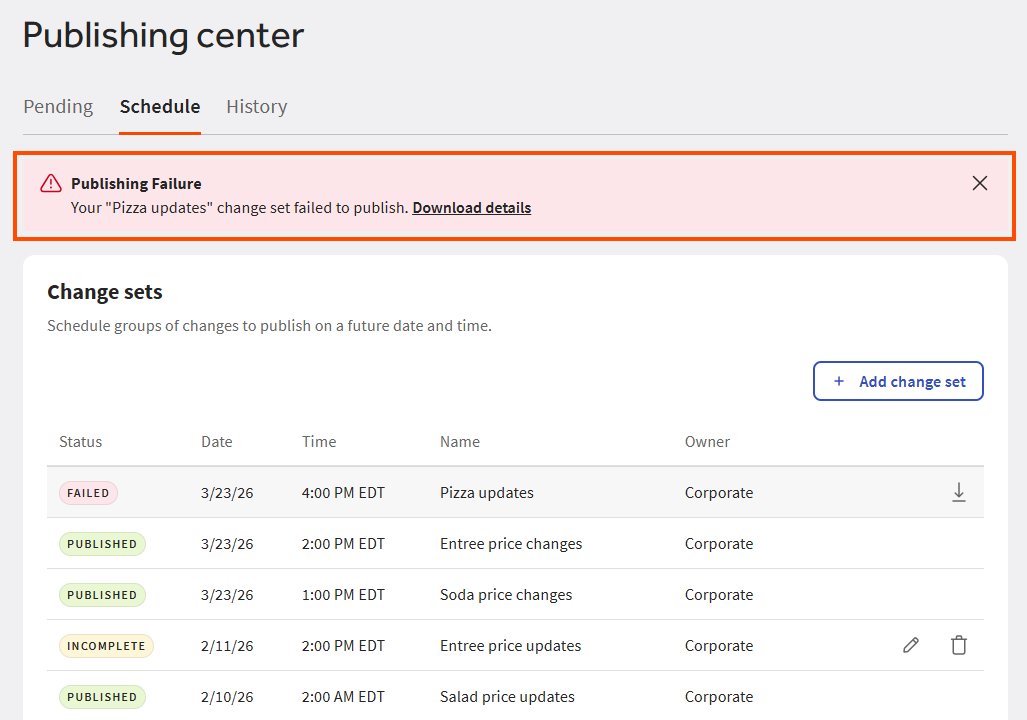Click the Status column header
Viewport: 1027px width, 720px height.
(80, 441)
